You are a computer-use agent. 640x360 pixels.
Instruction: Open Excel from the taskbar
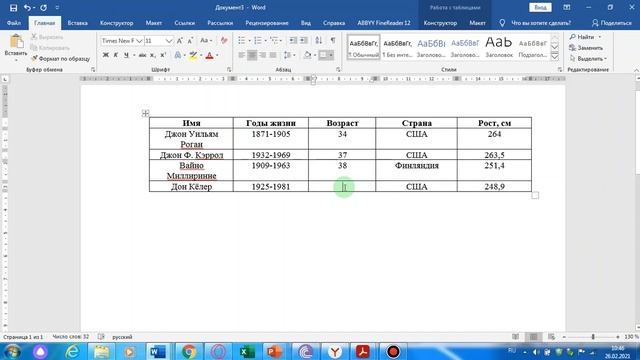tap(247, 351)
